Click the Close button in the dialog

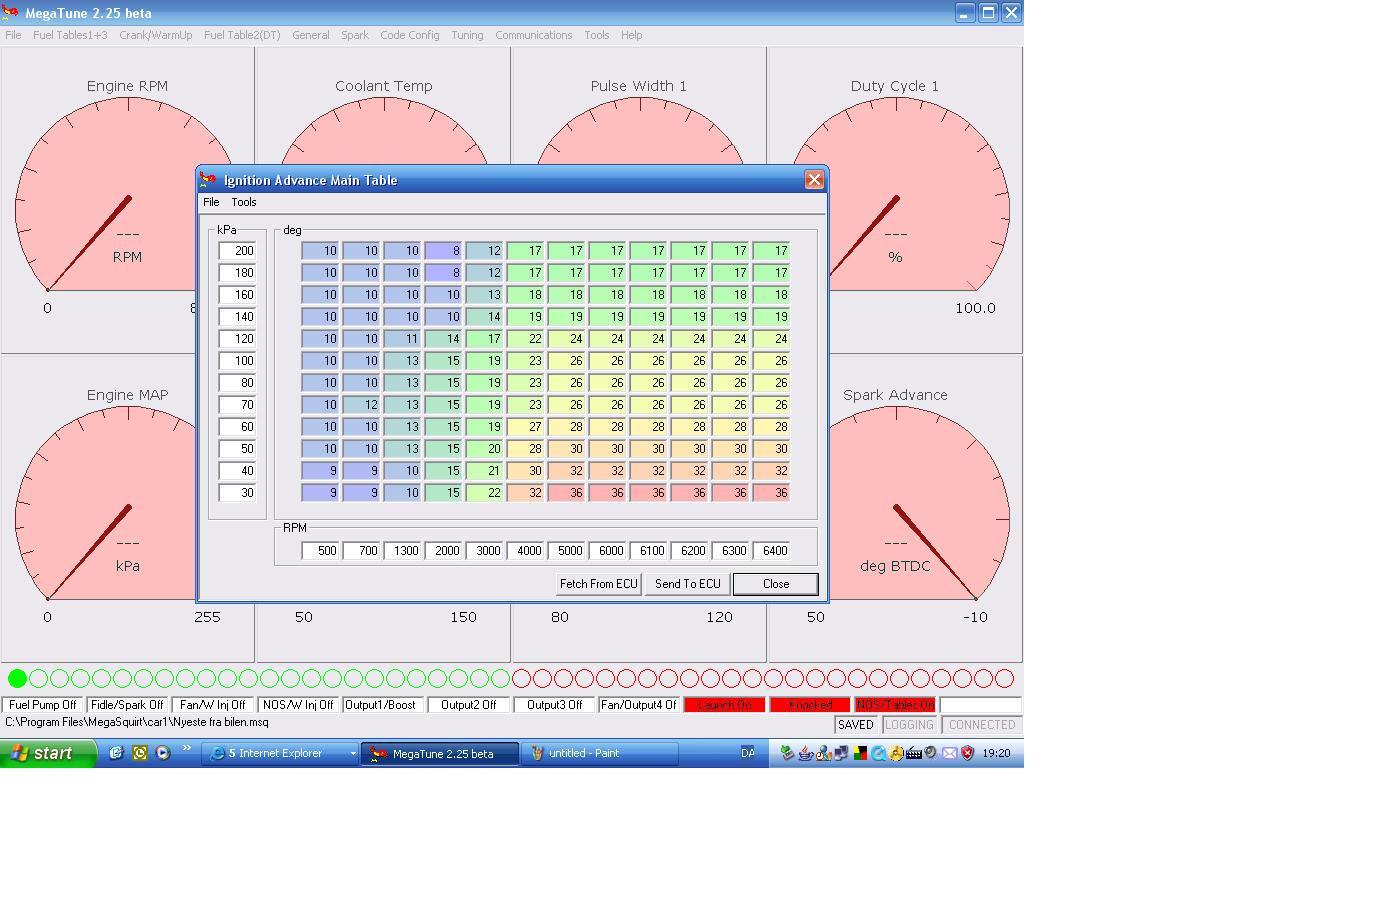[776, 584]
